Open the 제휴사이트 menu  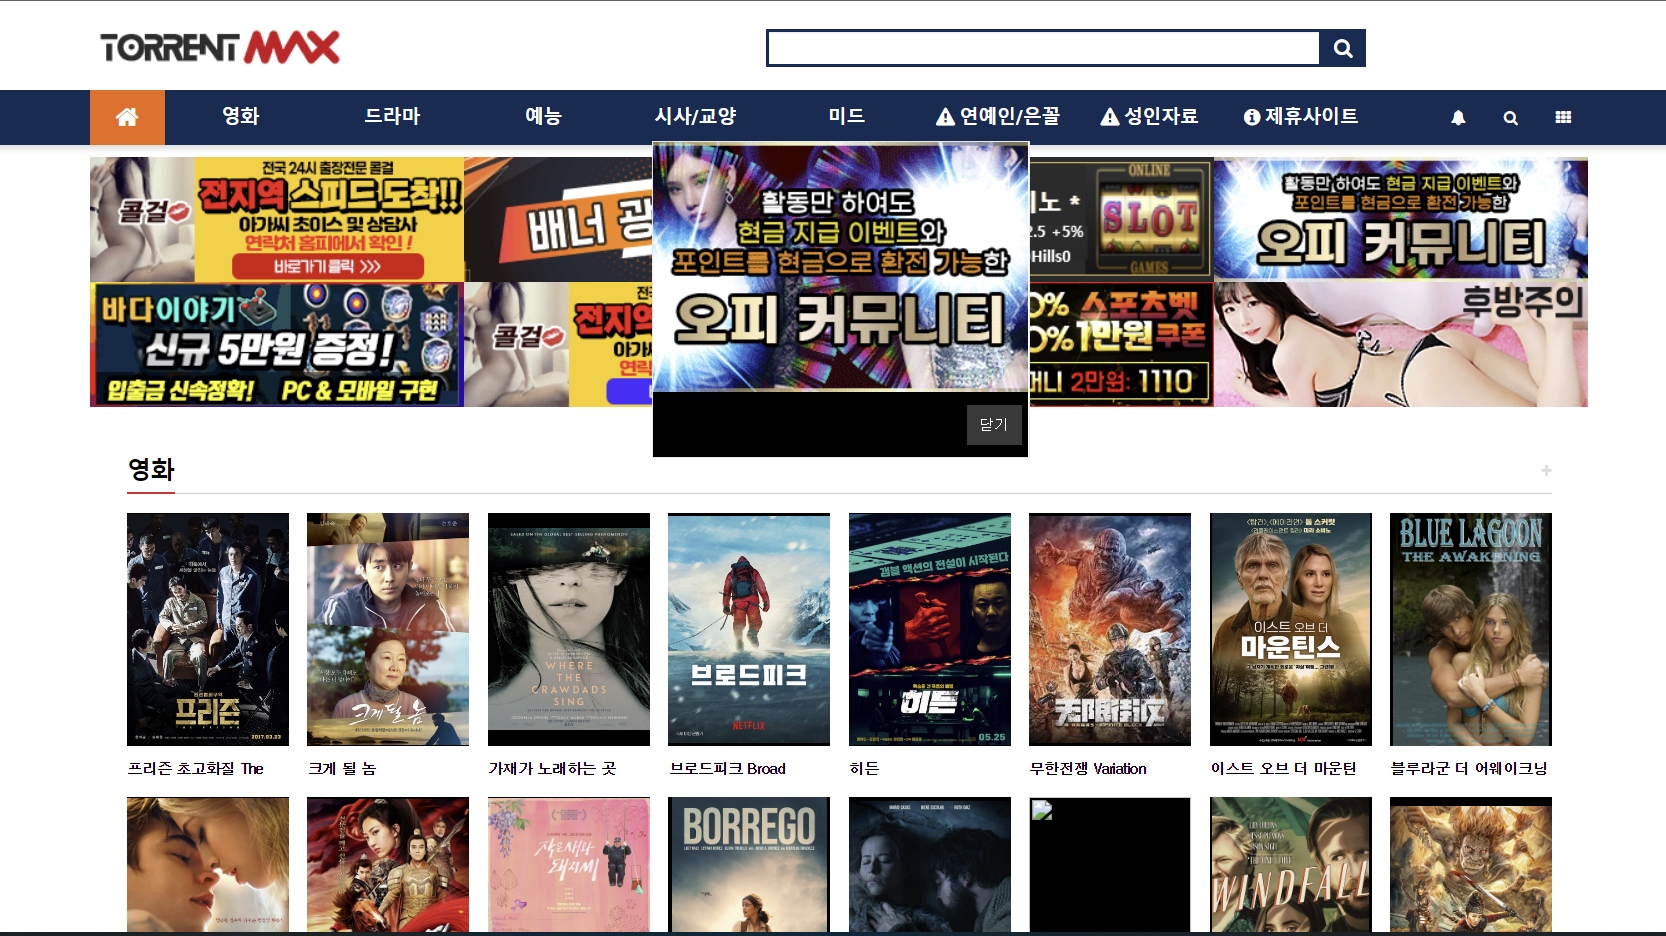pyautogui.click(x=1300, y=116)
